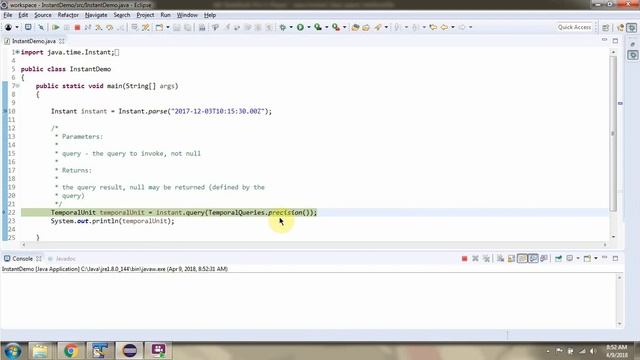Open the Run button dropdown arrow

[309, 27]
